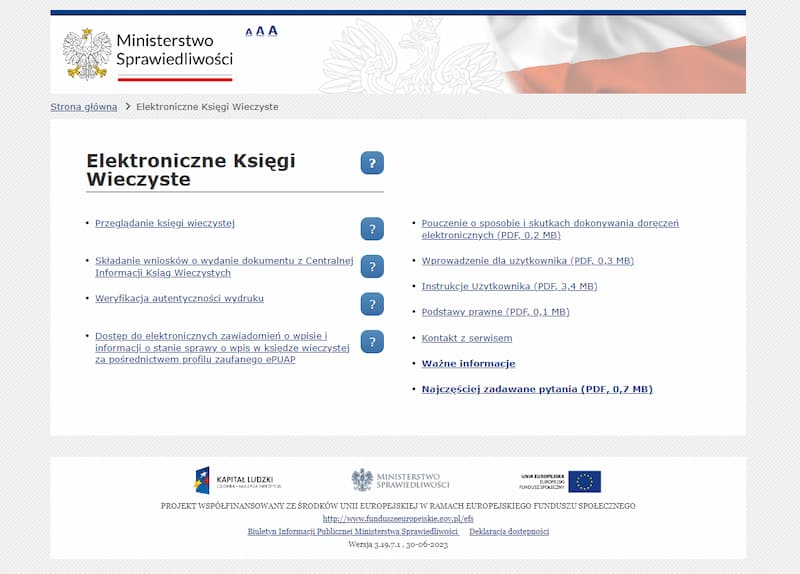Click the Ministerstwo Sprawiedliwości eagle logo in header
Viewport: 800px width, 574px height.
tap(87, 53)
